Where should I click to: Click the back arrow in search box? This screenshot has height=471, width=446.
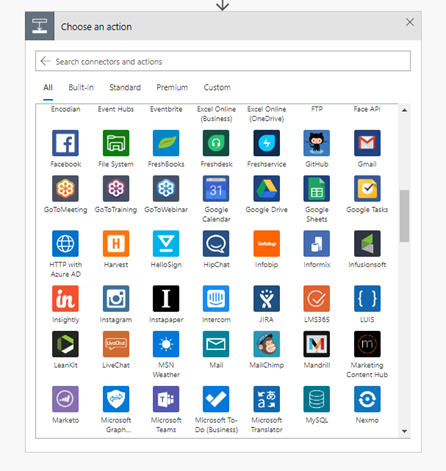tap(45, 61)
